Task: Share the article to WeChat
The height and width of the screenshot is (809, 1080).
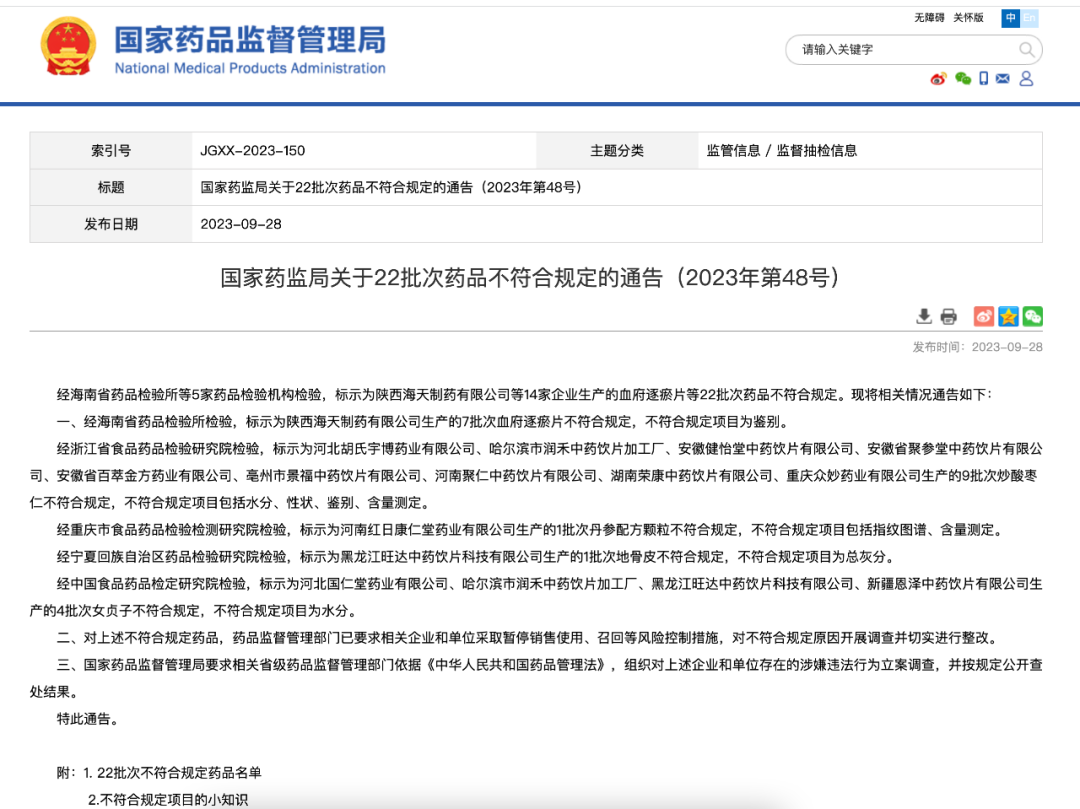Action: point(1032,316)
